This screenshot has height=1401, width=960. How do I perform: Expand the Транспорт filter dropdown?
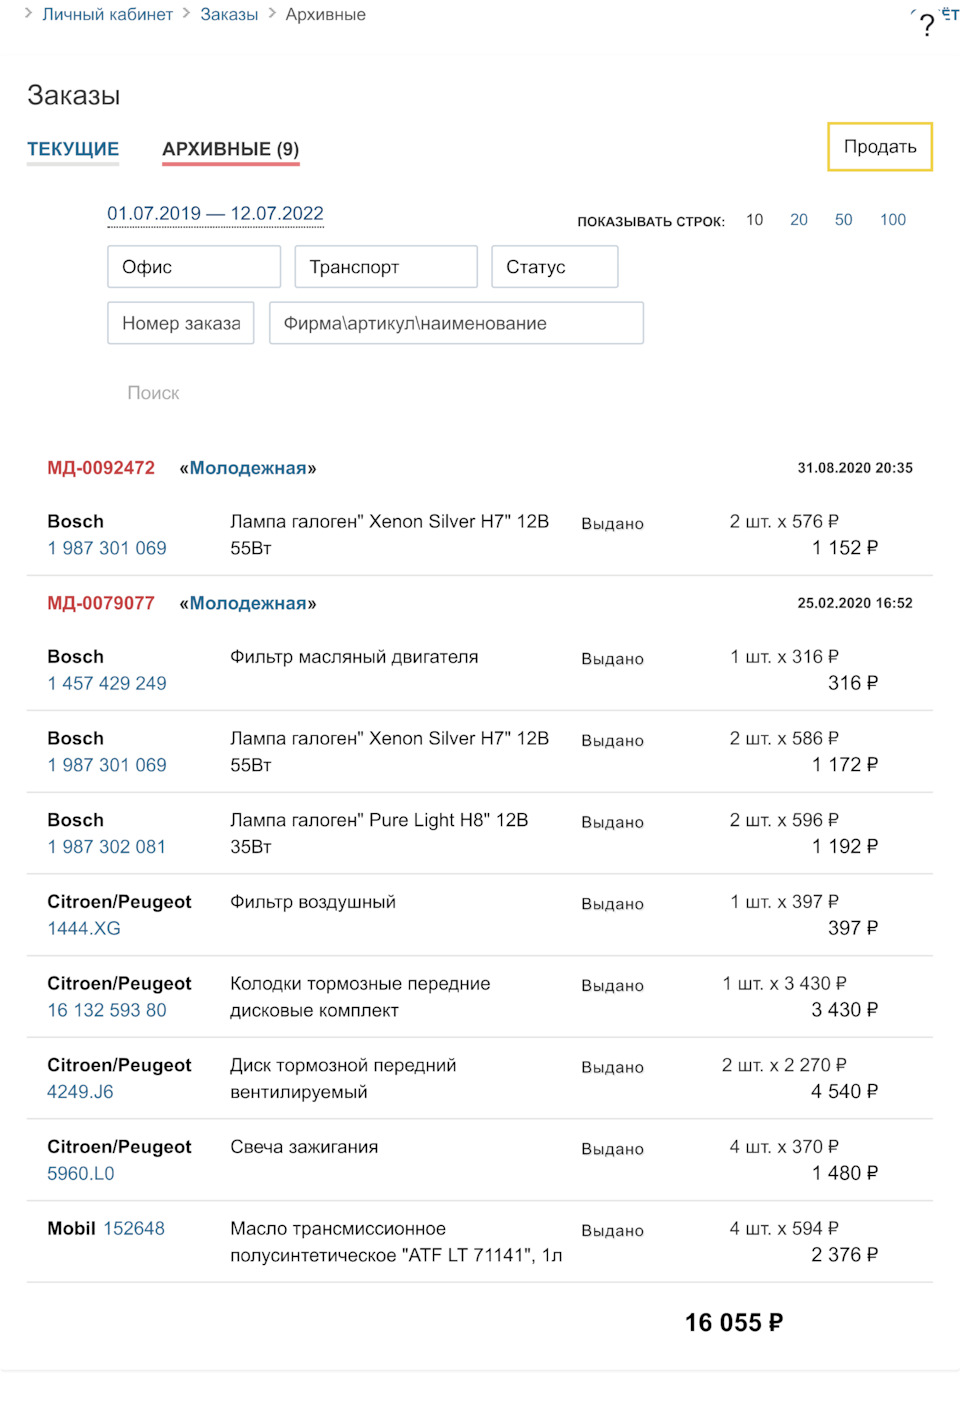click(x=386, y=267)
